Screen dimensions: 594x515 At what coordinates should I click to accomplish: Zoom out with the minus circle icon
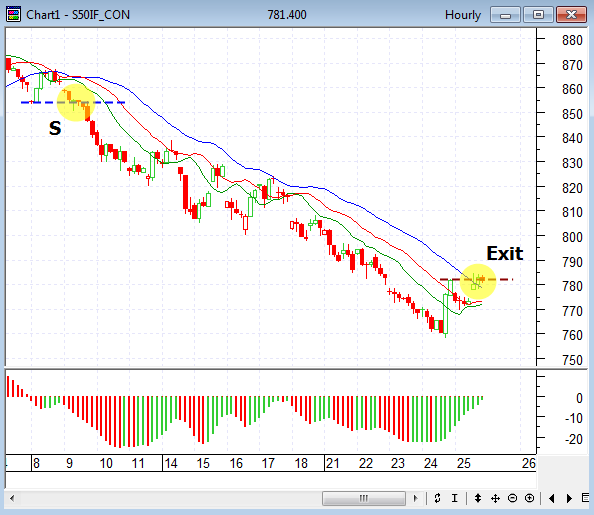click(512, 498)
